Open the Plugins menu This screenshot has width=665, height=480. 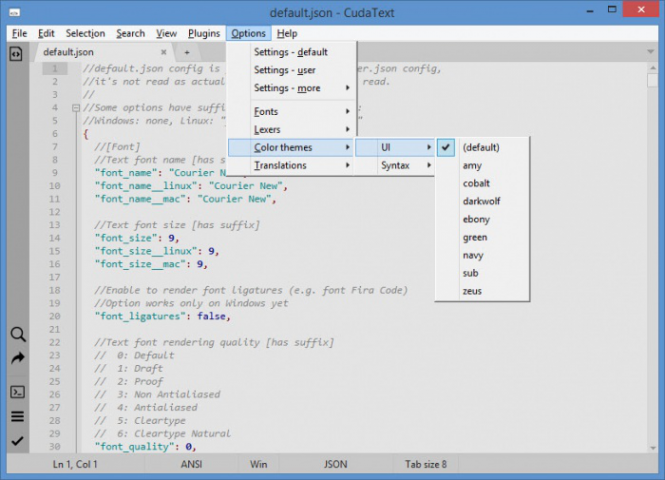(x=204, y=33)
